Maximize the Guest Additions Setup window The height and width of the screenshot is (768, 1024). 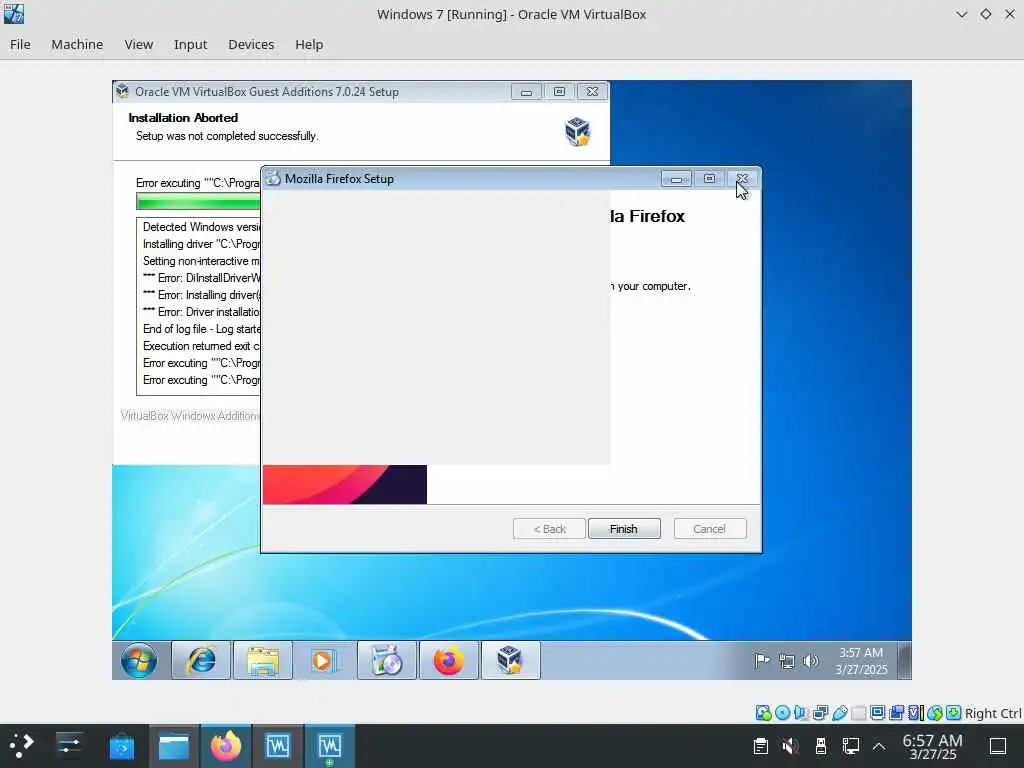(x=559, y=91)
